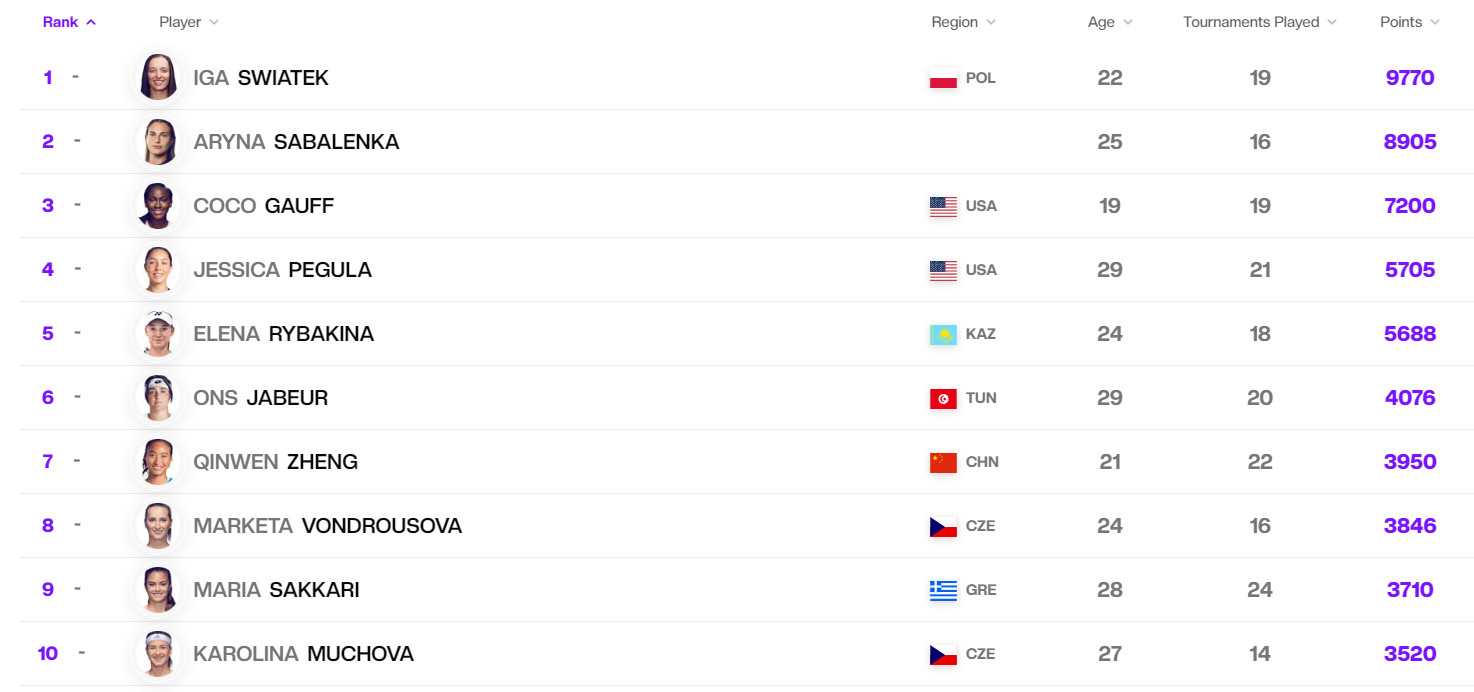Click Ons Jabeur's profile picture
Image resolution: width=1474 pixels, height=692 pixels.
pyautogui.click(x=159, y=398)
